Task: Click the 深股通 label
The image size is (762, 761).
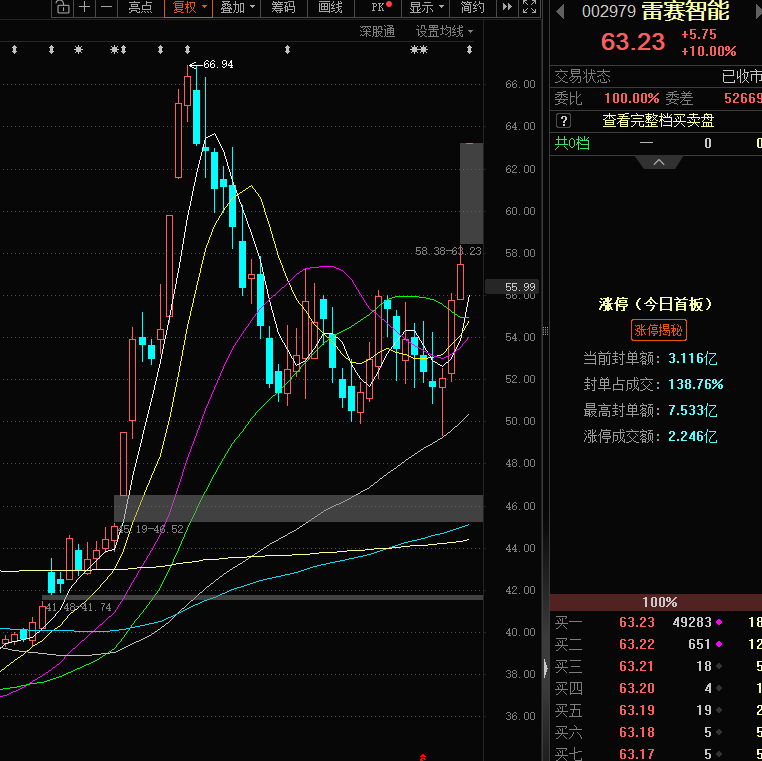Action: (x=377, y=32)
